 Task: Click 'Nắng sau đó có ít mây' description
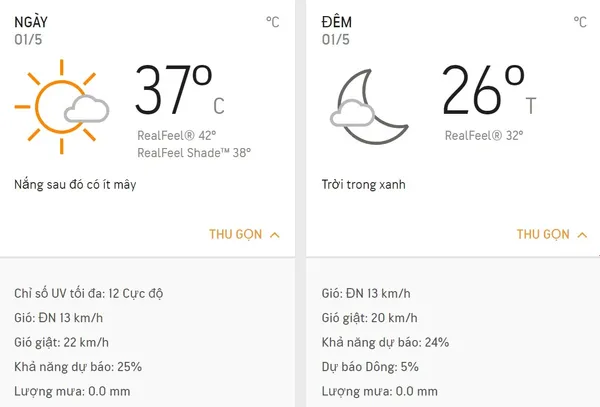[75, 185]
